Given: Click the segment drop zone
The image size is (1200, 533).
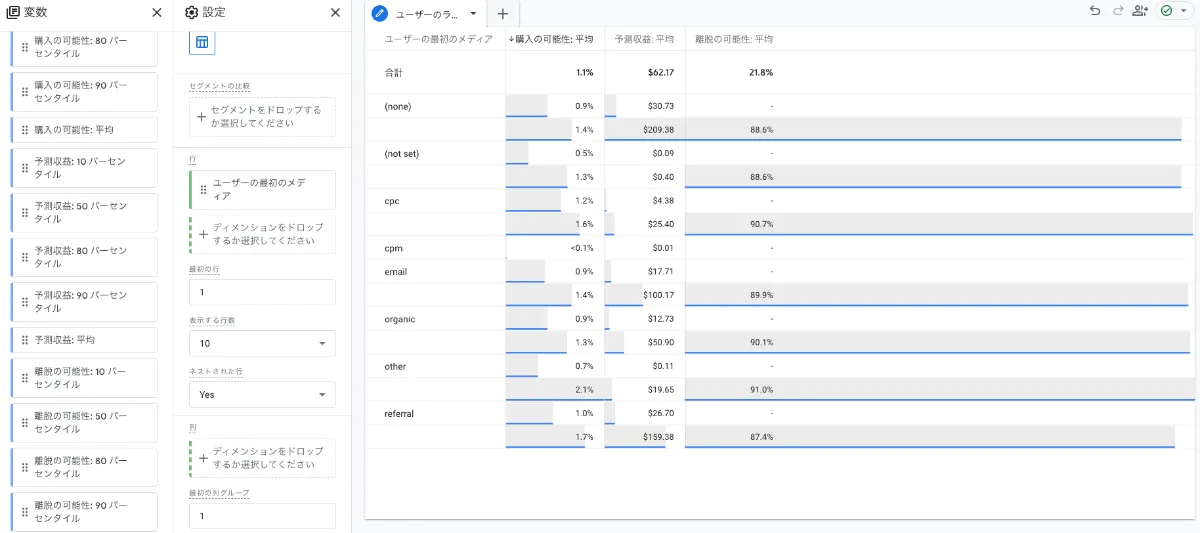Looking at the screenshot, I should (x=262, y=117).
